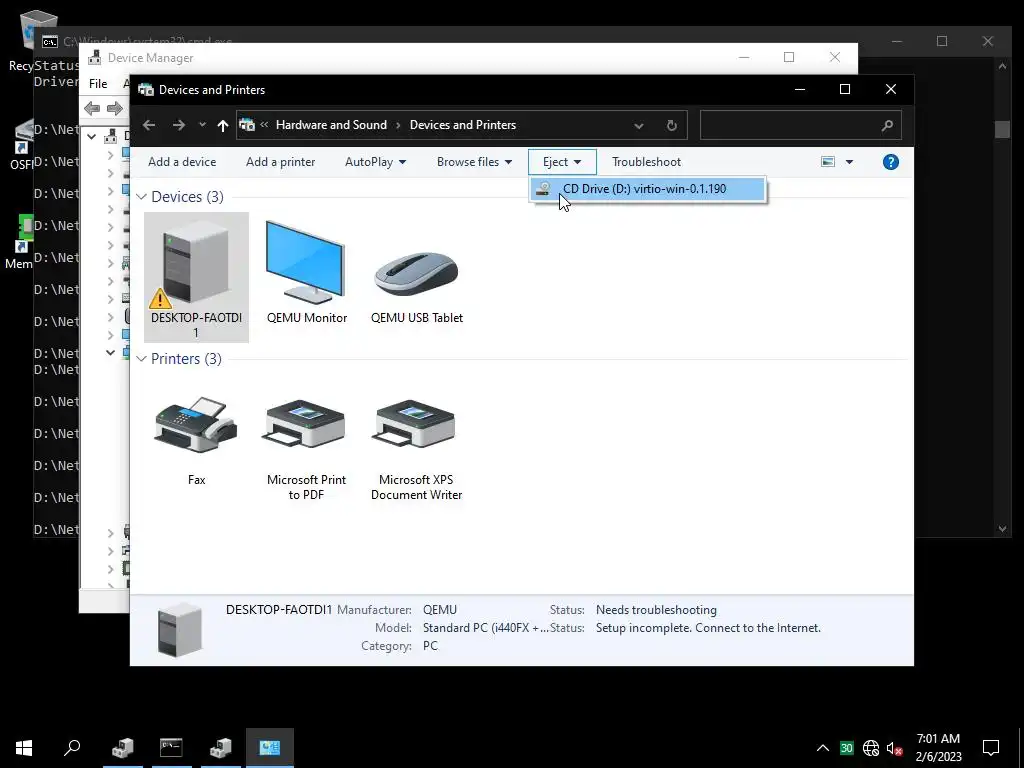Click cmd window scroll up arrow

1002,65
